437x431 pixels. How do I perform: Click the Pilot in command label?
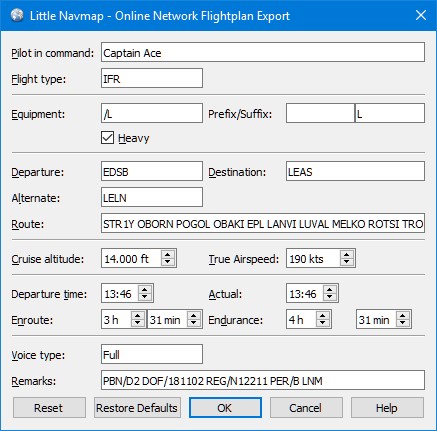pos(52,53)
